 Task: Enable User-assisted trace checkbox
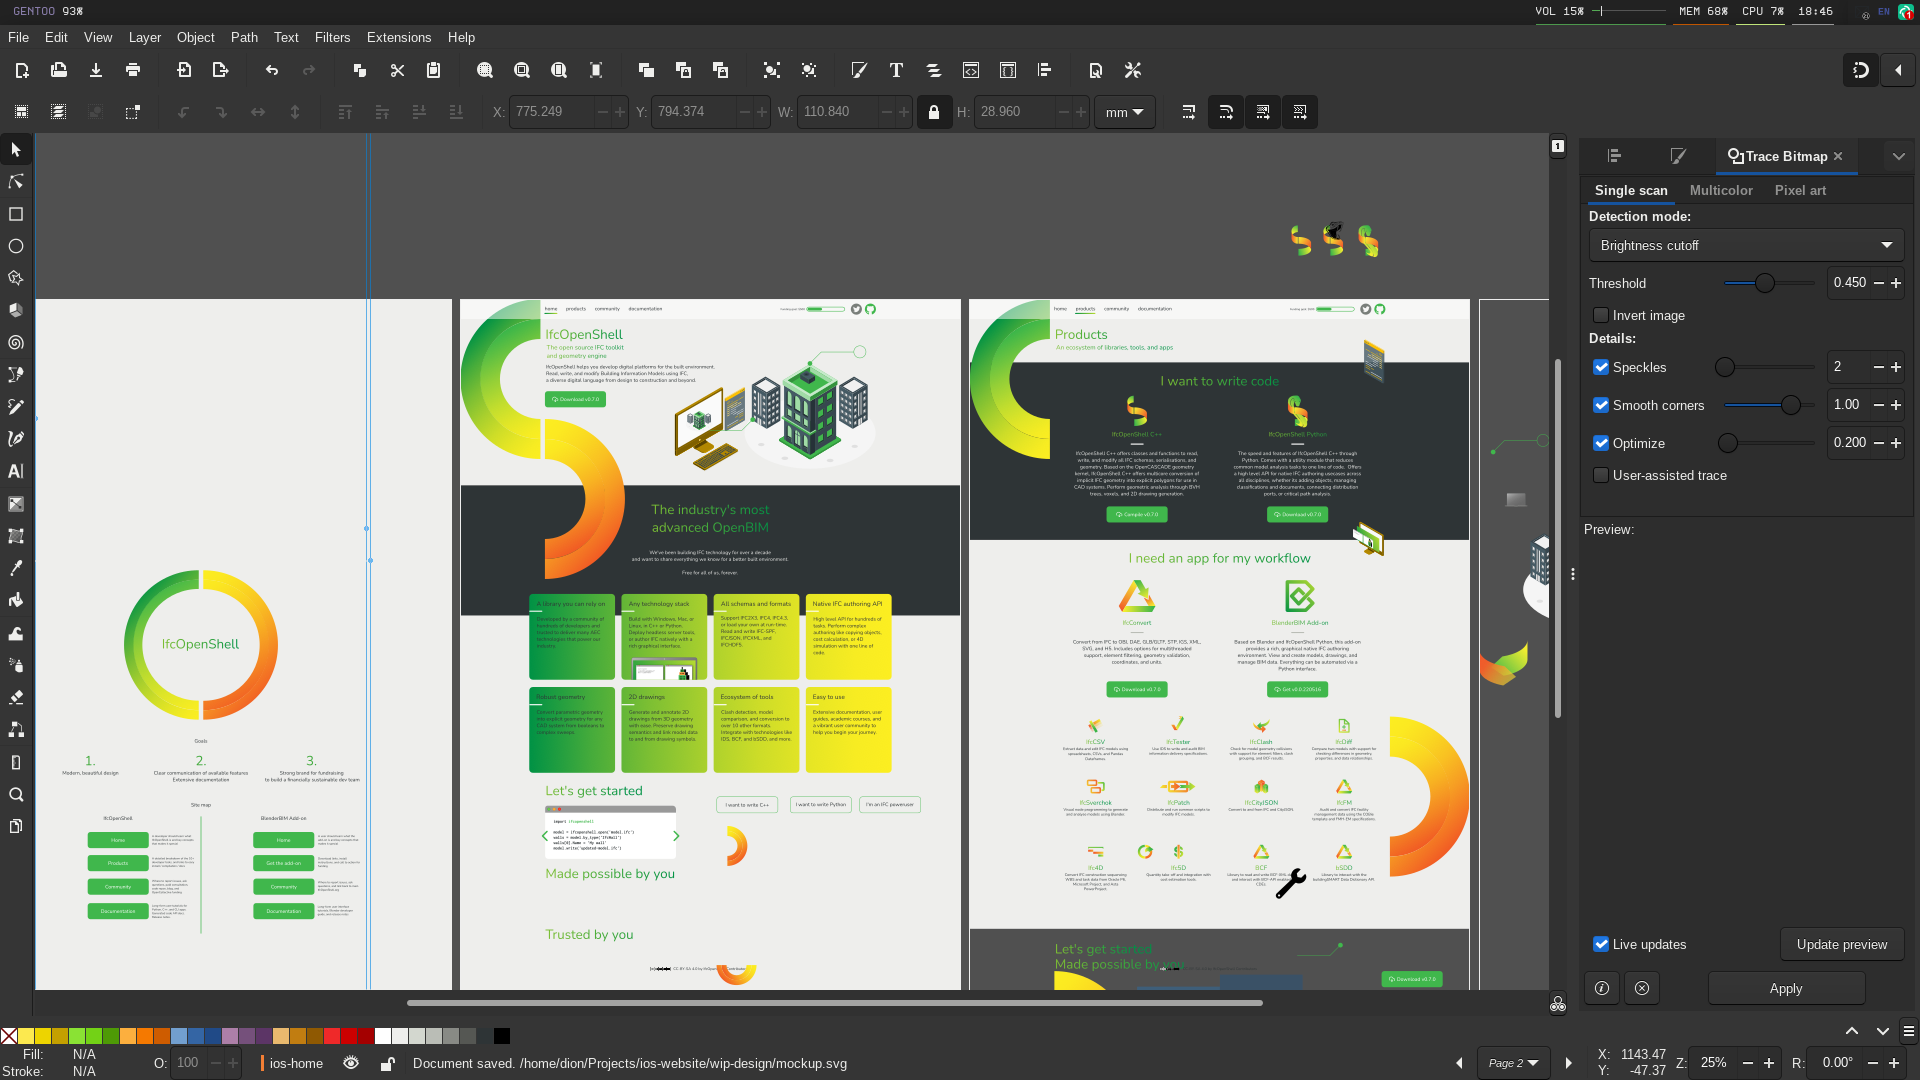tap(1601, 475)
